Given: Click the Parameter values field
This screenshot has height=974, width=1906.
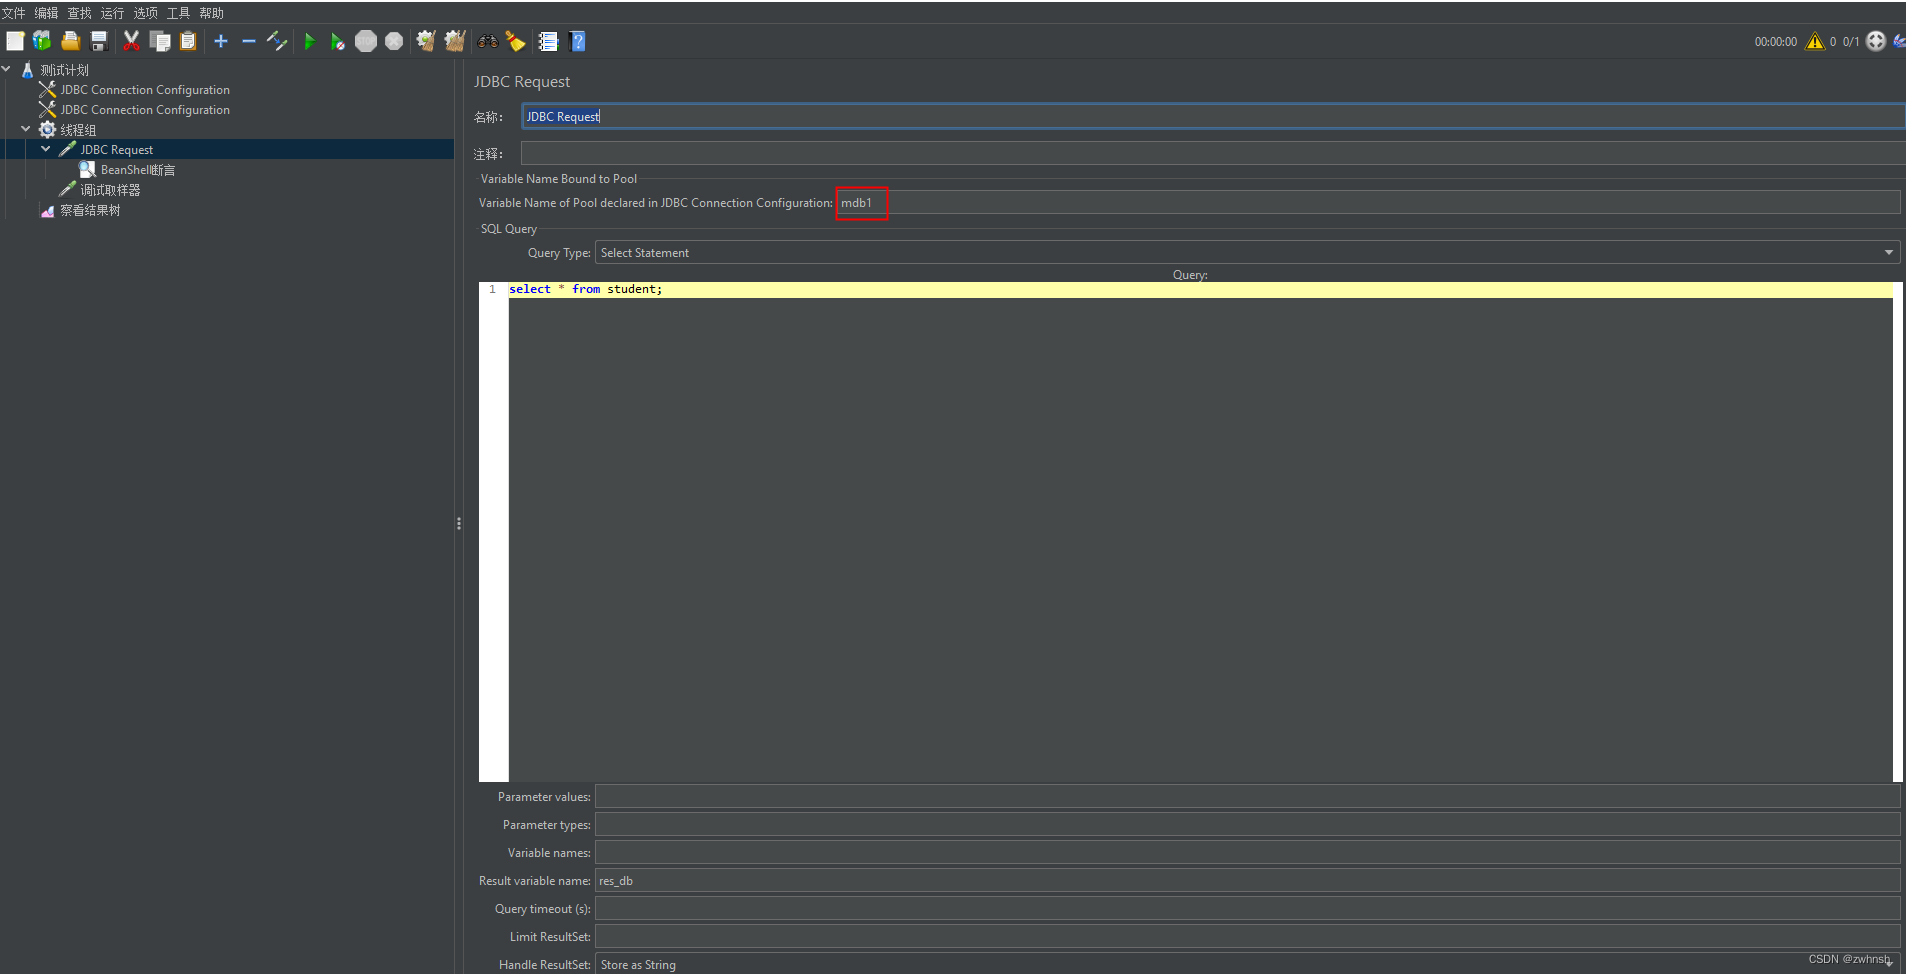Looking at the screenshot, I should click(1247, 796).
